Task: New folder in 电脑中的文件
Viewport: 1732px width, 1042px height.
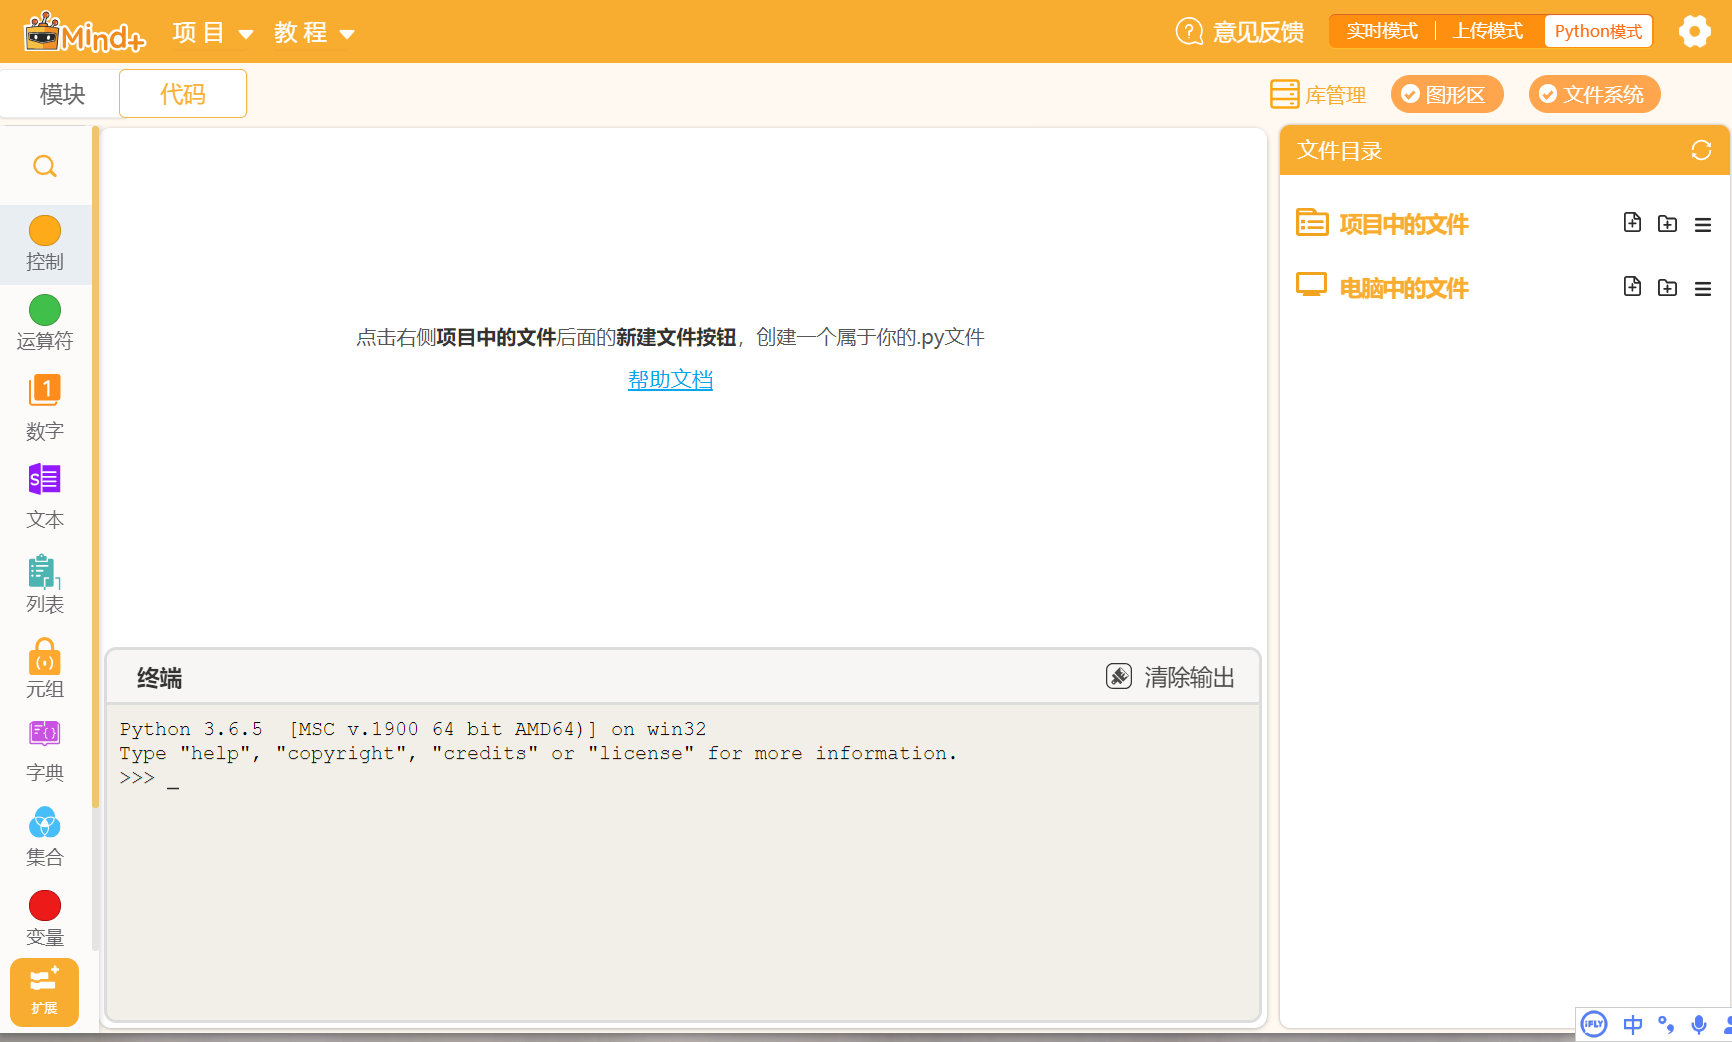Action: click(1667, 288)
